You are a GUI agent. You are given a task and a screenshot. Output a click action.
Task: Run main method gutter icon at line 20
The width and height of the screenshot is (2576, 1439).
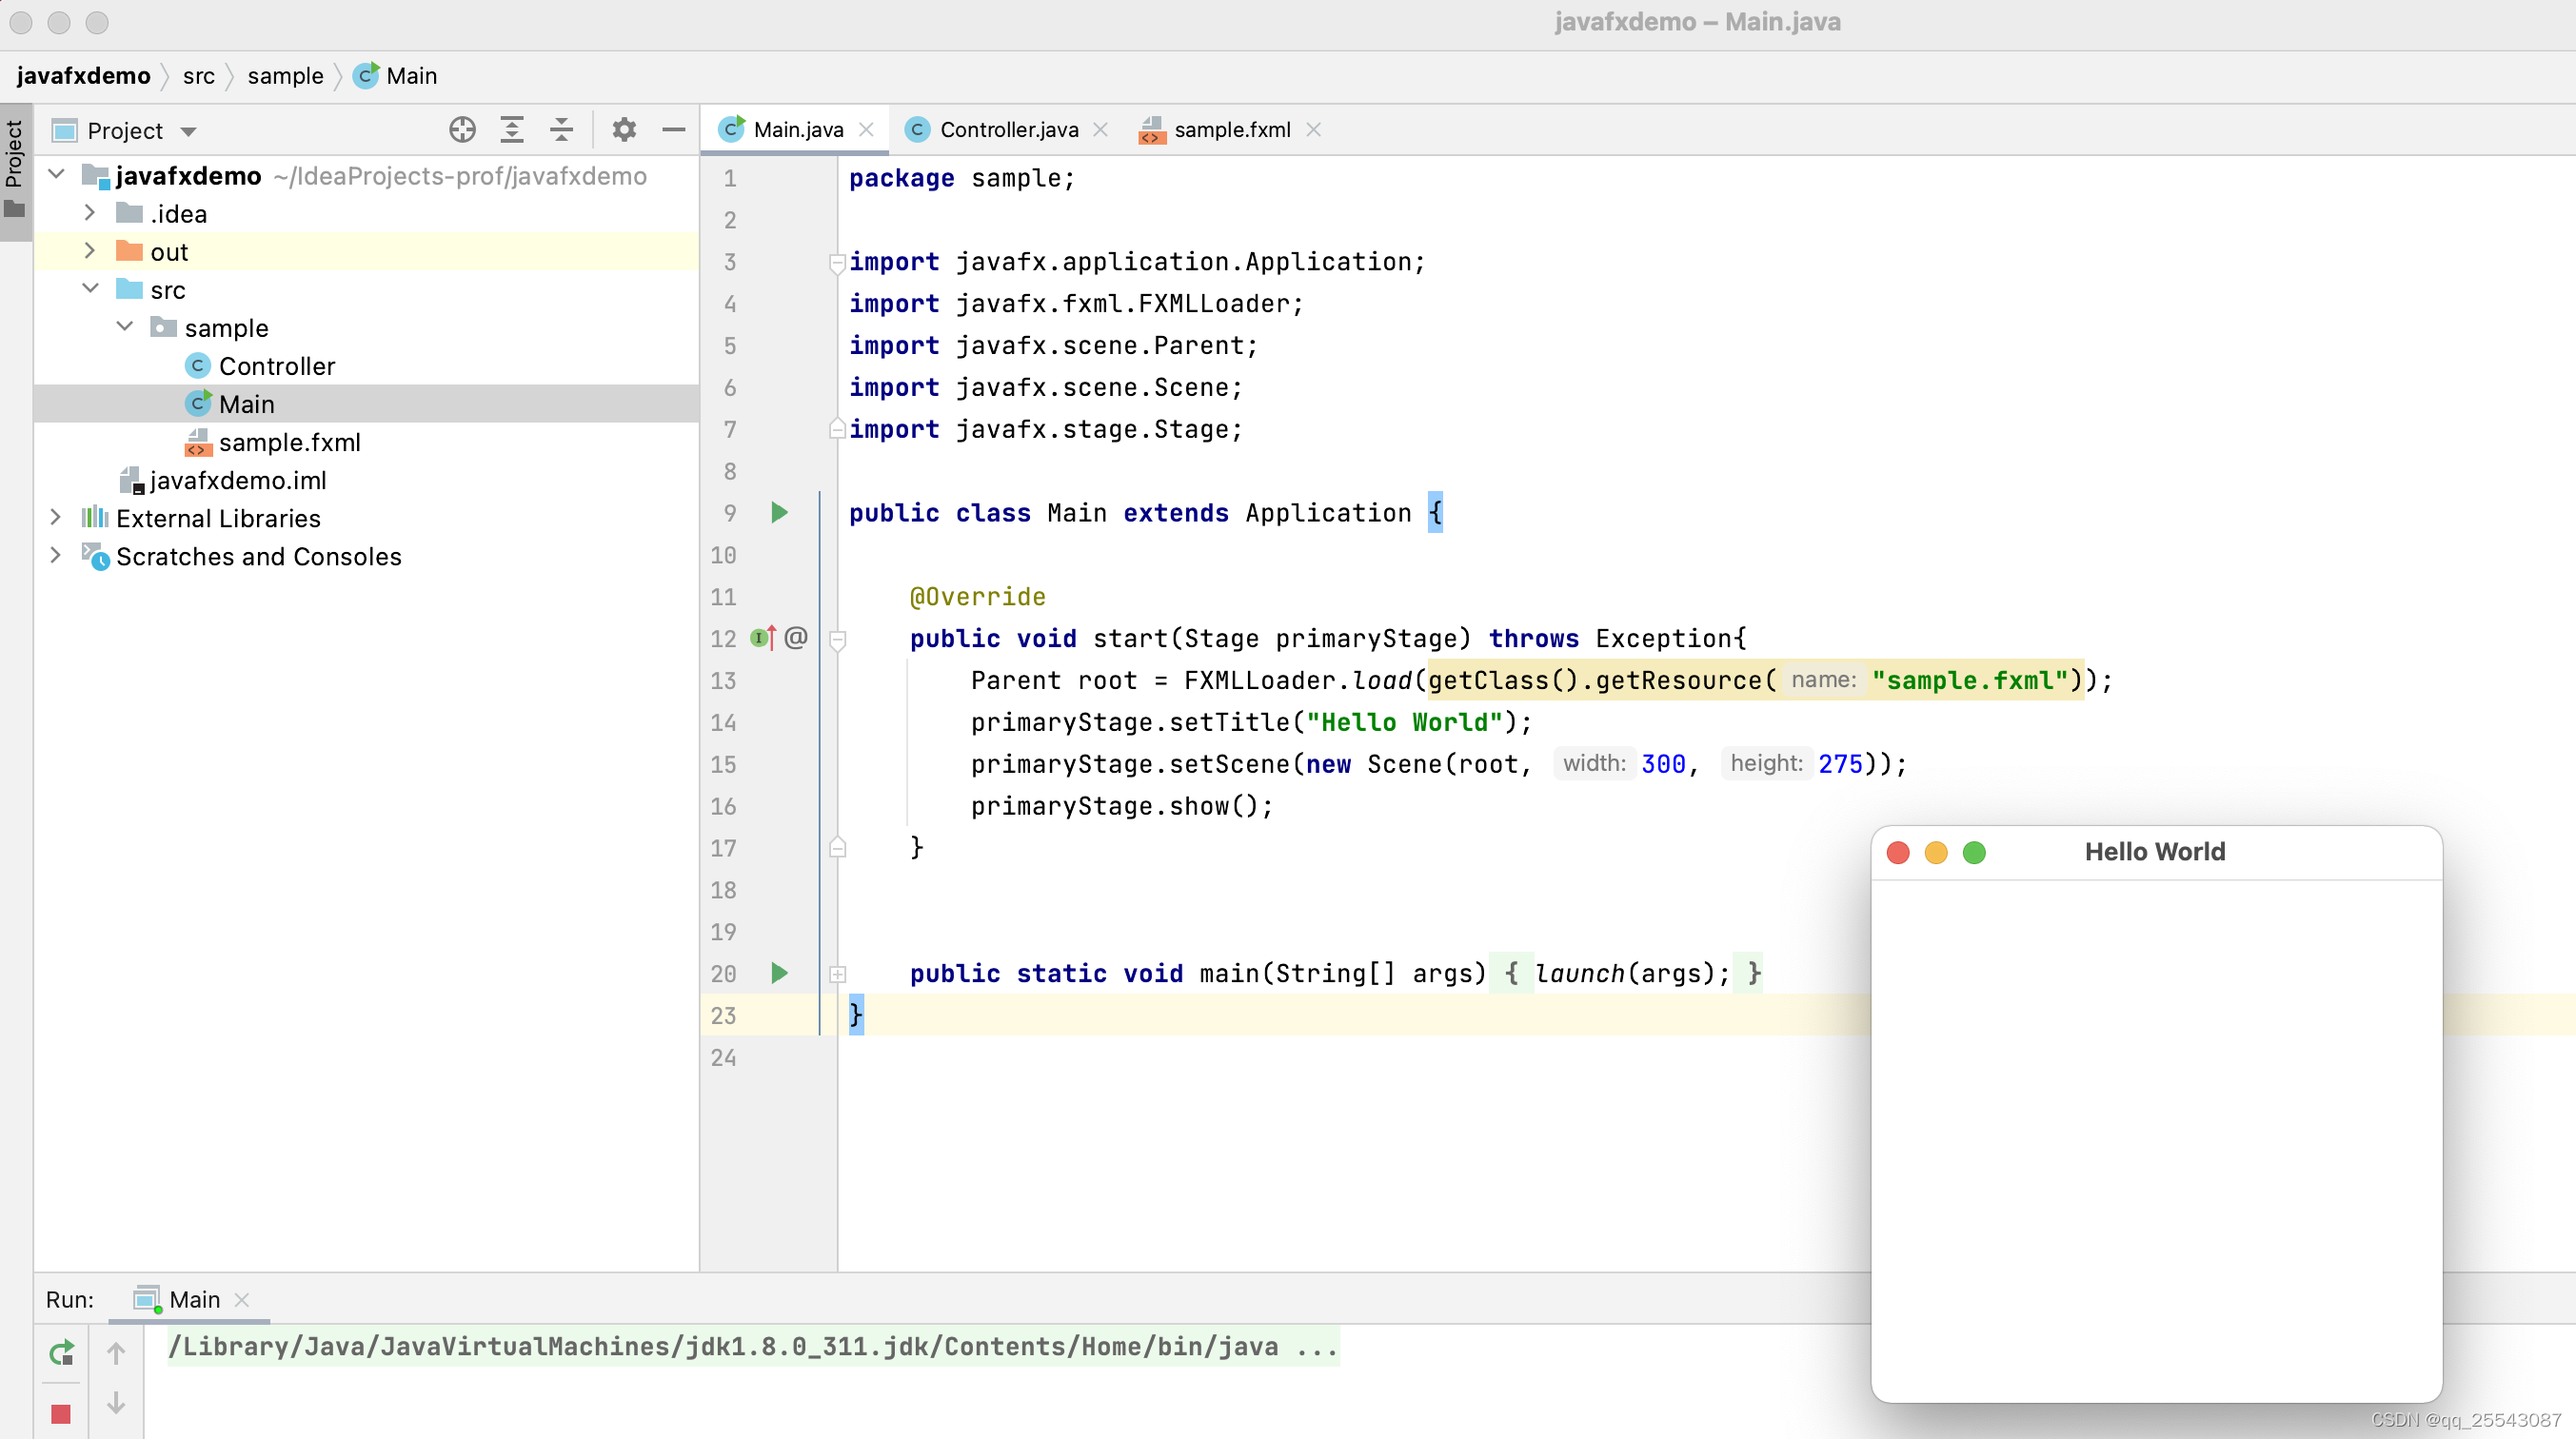[x=779, y=973]
